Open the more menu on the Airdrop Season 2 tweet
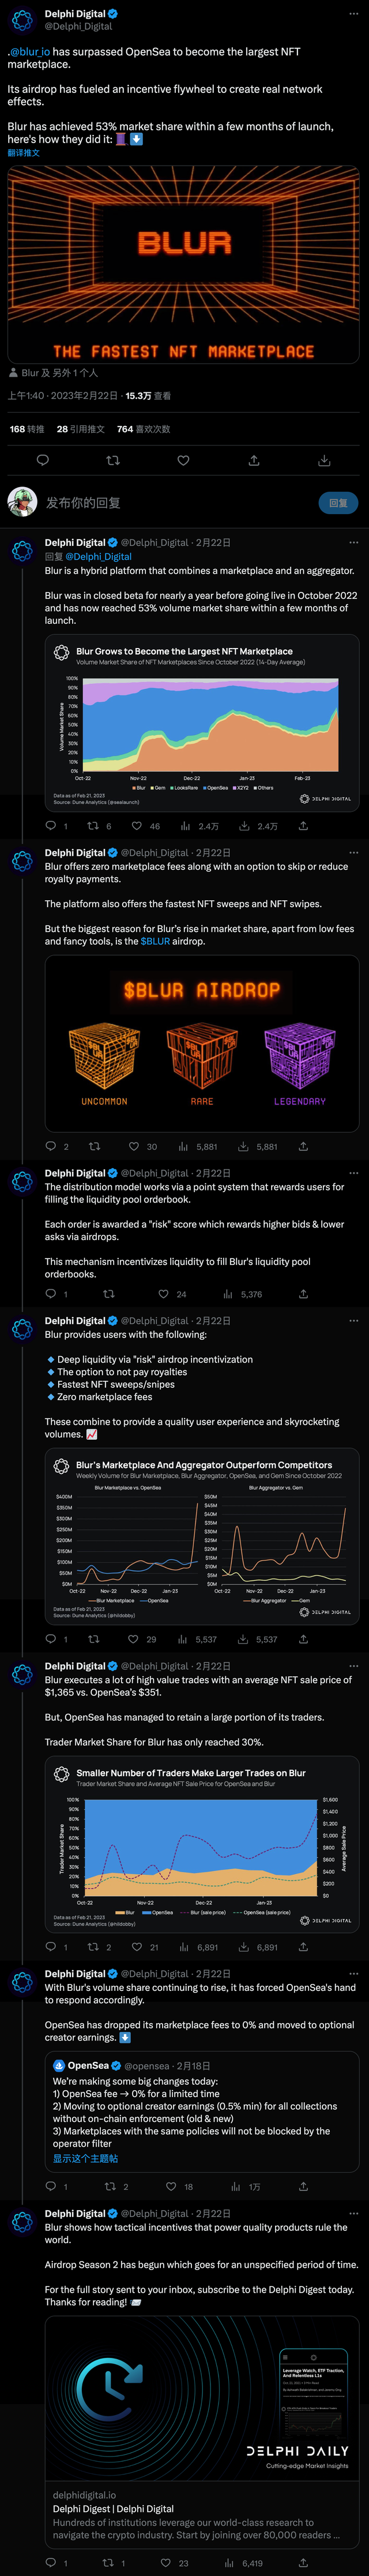369x2576 pixels. pyautogui.click(x=353, y=2214)
